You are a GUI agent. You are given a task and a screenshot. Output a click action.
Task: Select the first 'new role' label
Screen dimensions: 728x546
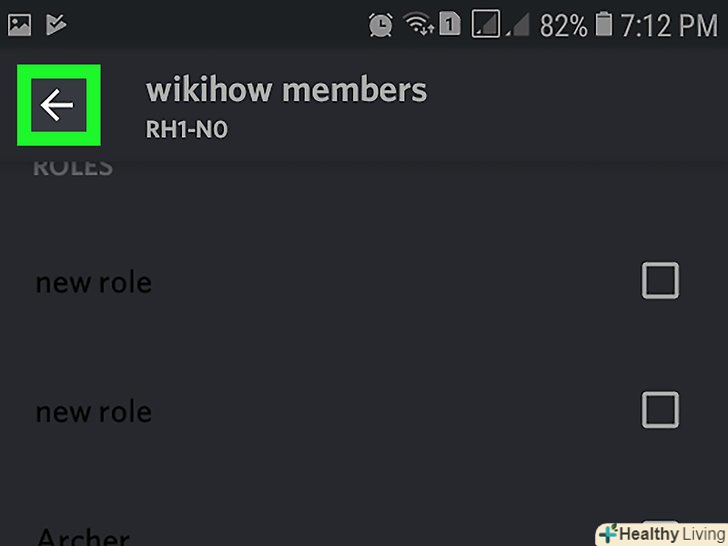point(94,283)
